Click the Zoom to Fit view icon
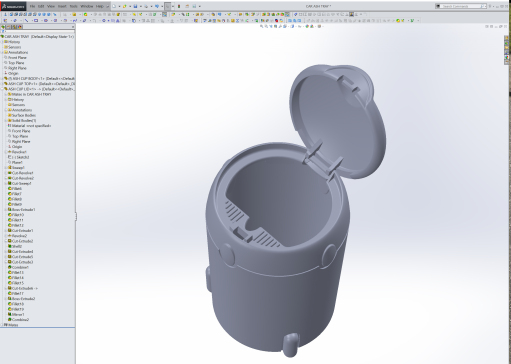The width and height of the screenshot is (511, 364). pyautogui.click(x=262, y=26)
